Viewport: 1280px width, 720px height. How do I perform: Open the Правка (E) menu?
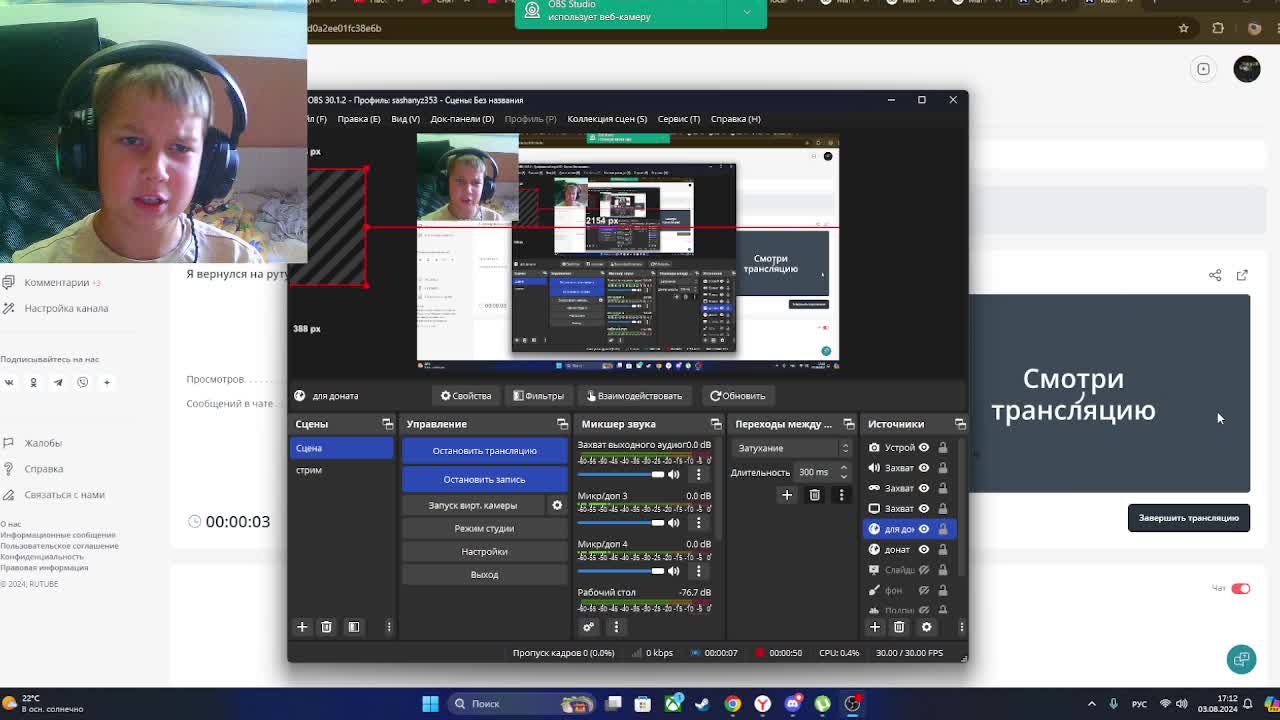(x=358, y=119)
